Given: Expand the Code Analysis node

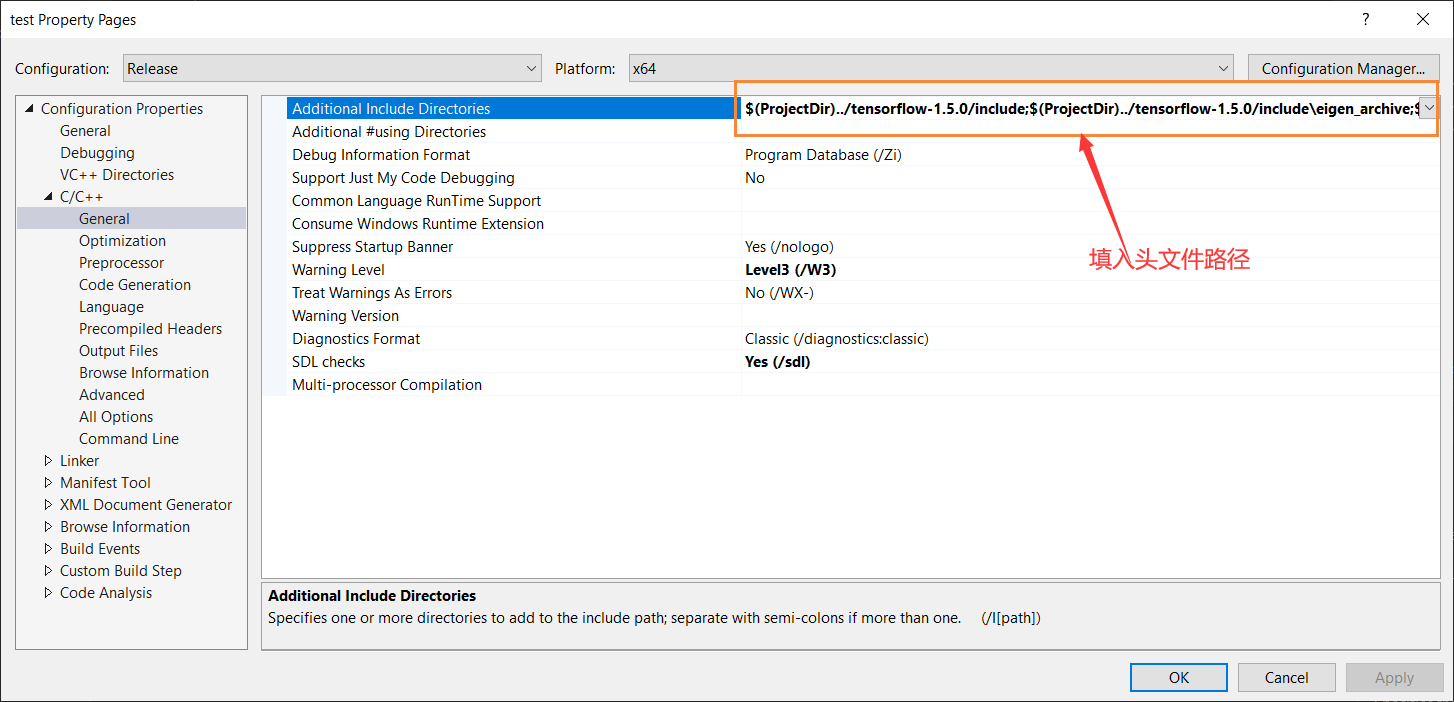Looking at the screenshot, I should pyautogui.click(x=46, y=592).
